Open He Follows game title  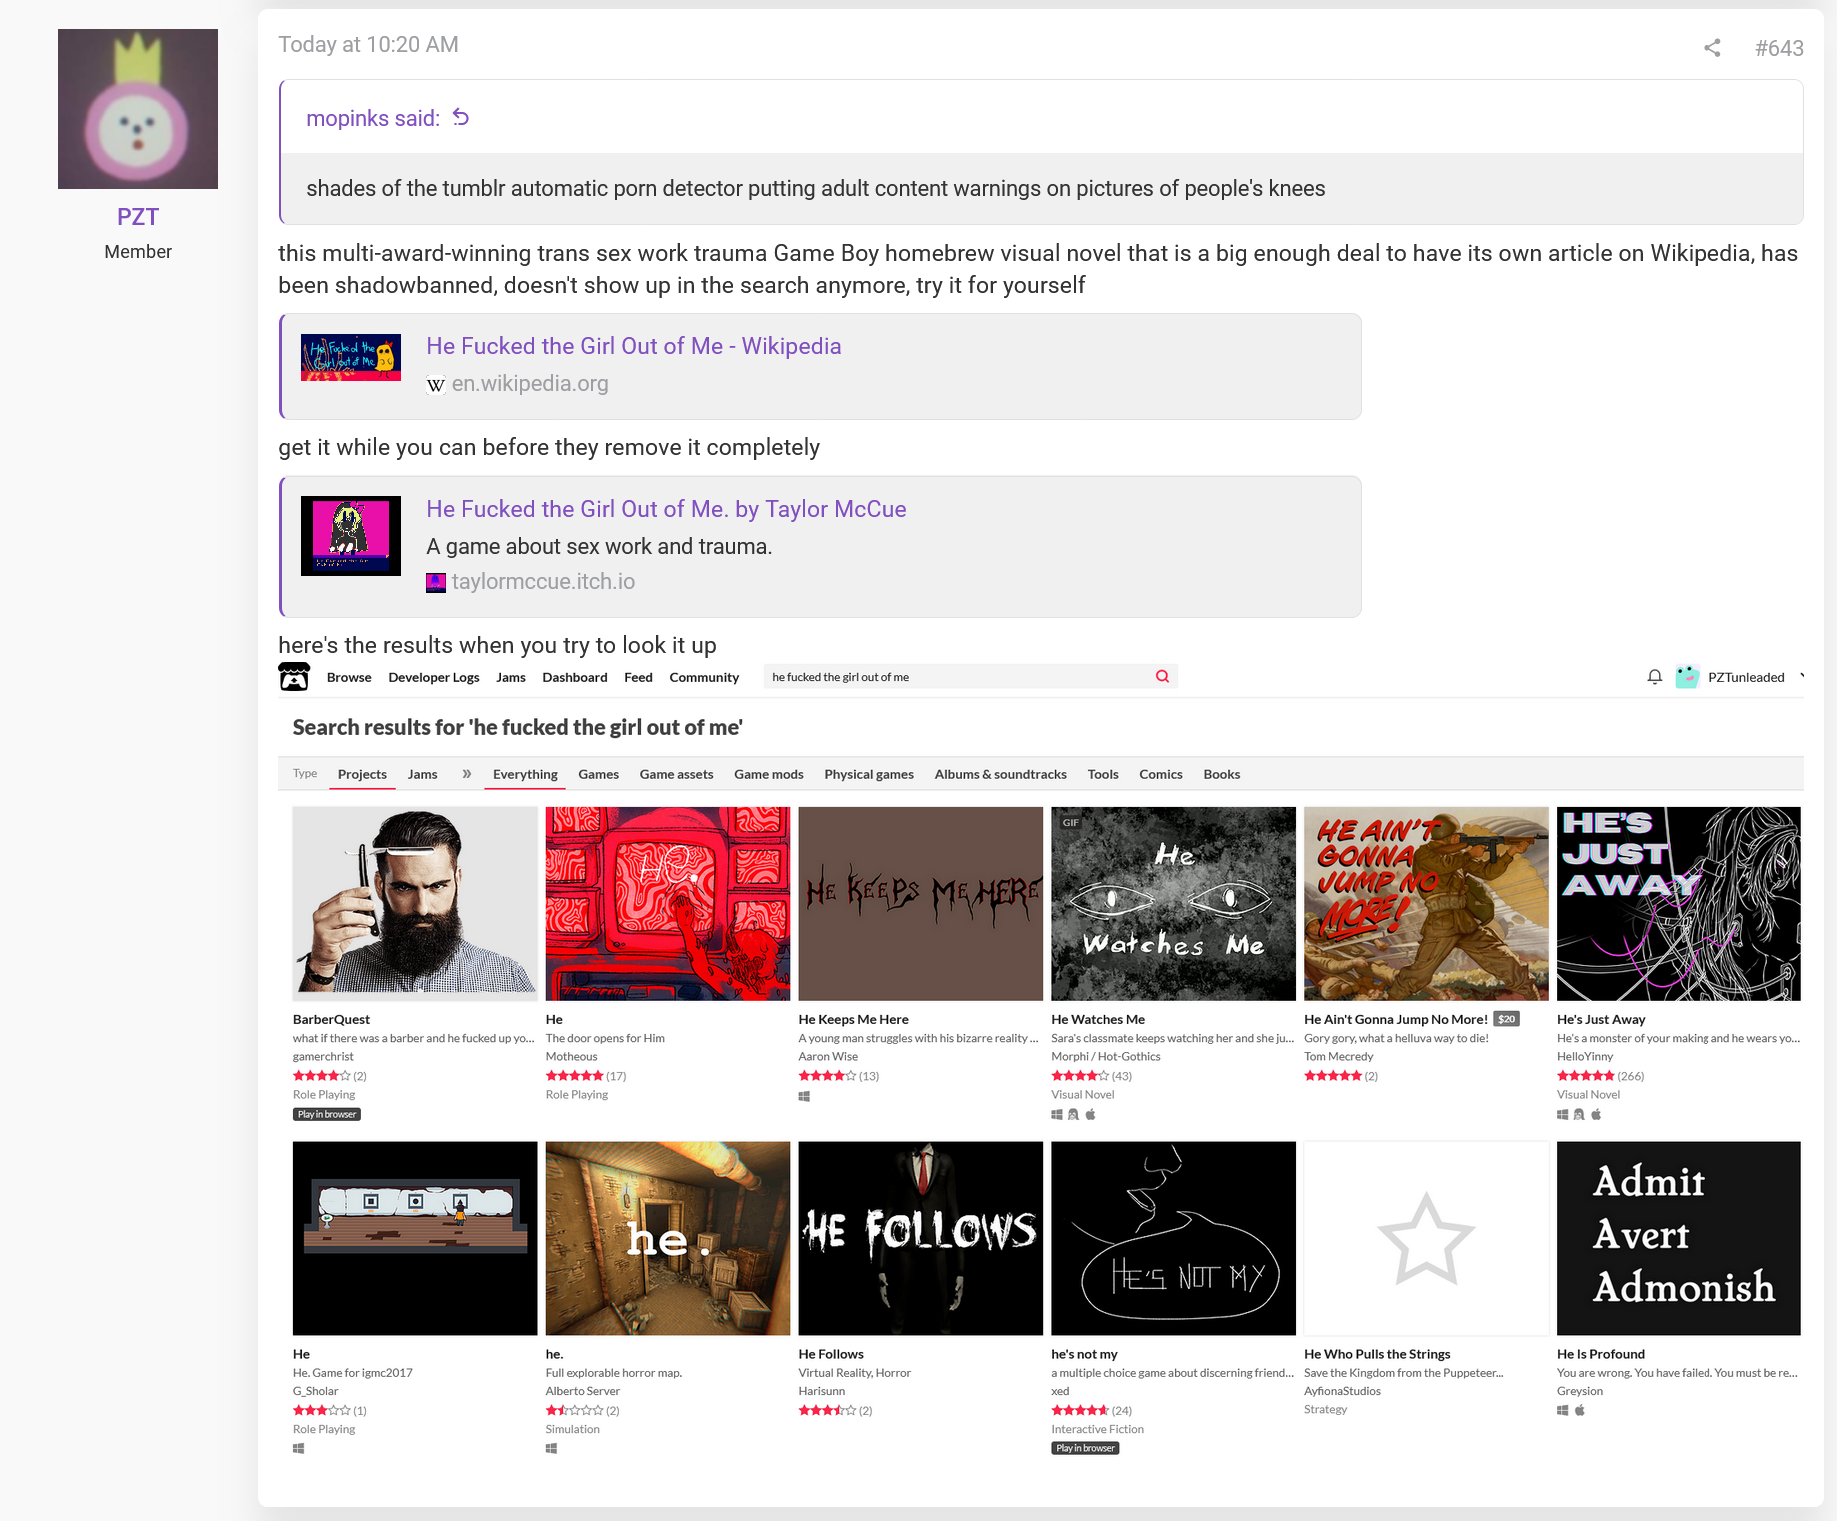(831, 1354)
